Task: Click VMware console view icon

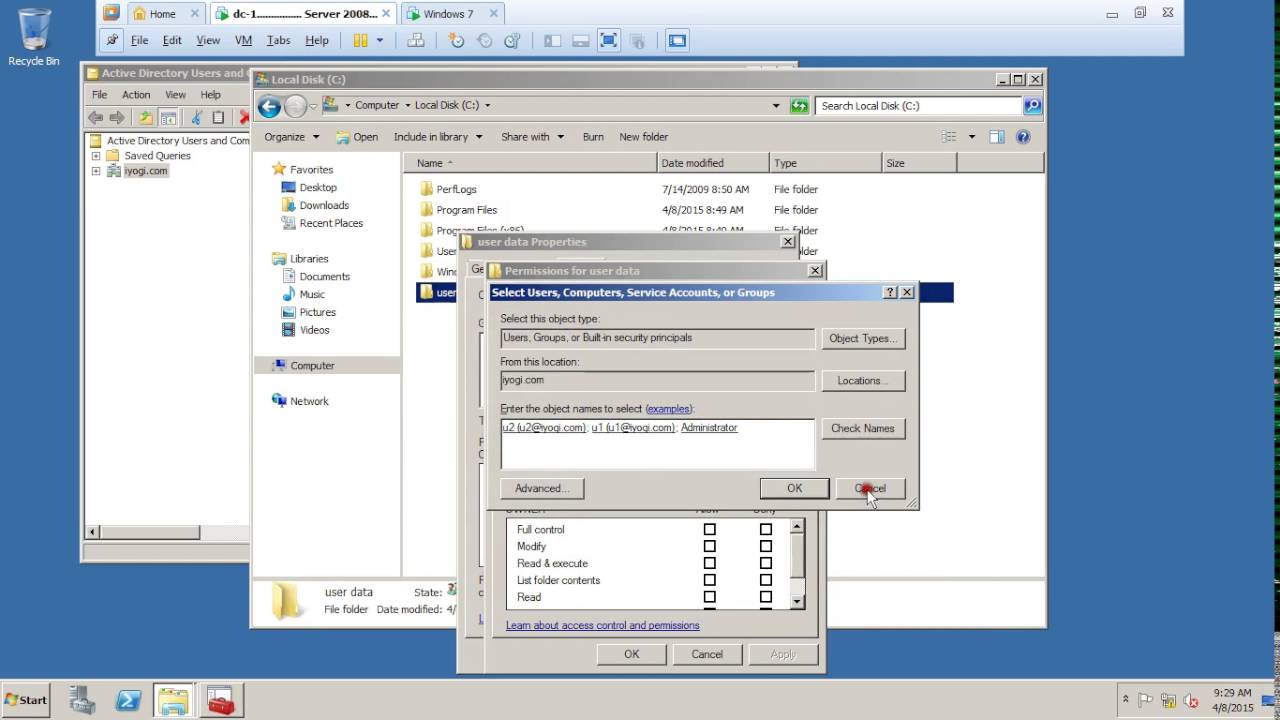Action: [x=677, y=41]
